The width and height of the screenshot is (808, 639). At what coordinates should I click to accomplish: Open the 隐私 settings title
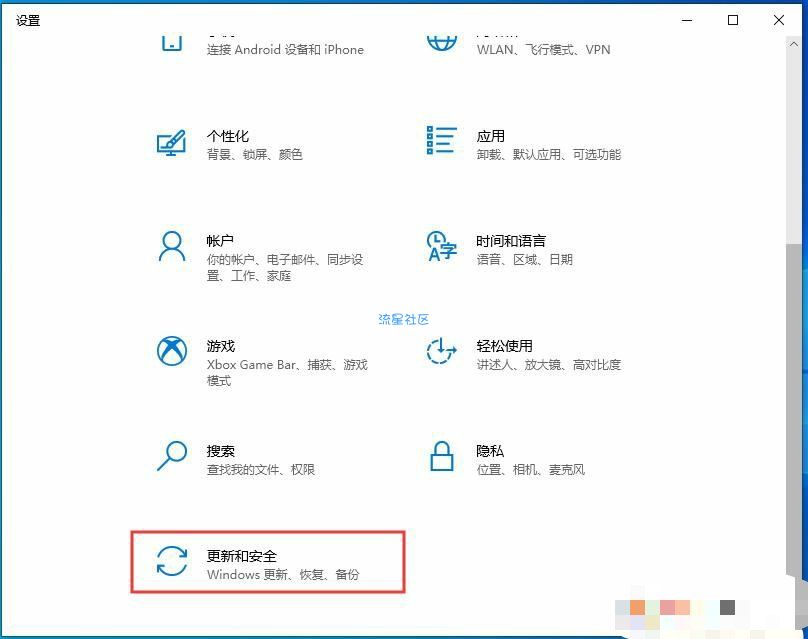click(490, 451)
